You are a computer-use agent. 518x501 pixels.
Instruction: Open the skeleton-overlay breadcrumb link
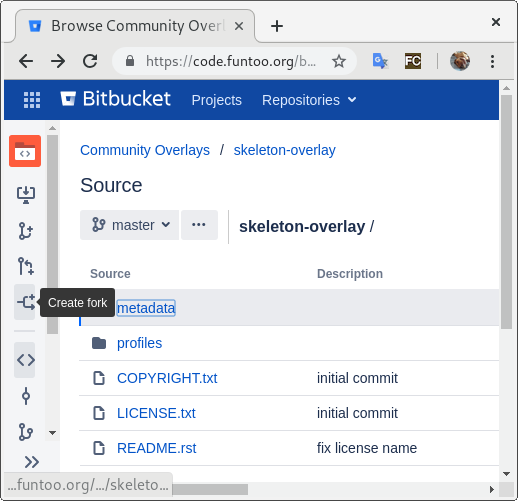(x=285, y=150)
